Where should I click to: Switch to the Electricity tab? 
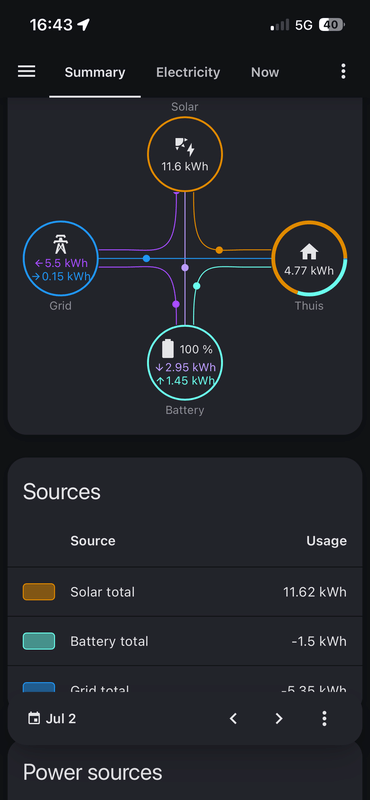(188, 72)
